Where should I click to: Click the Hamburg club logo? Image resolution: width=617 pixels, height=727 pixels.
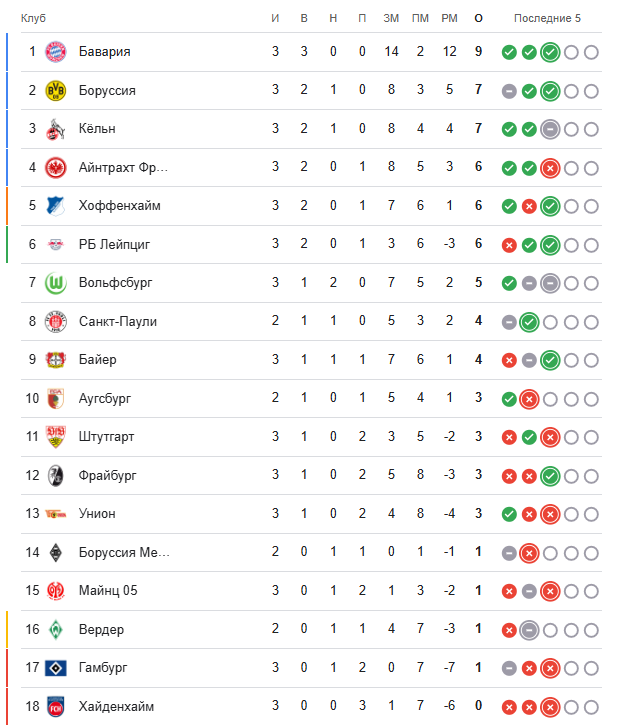[x=55, y=667]
